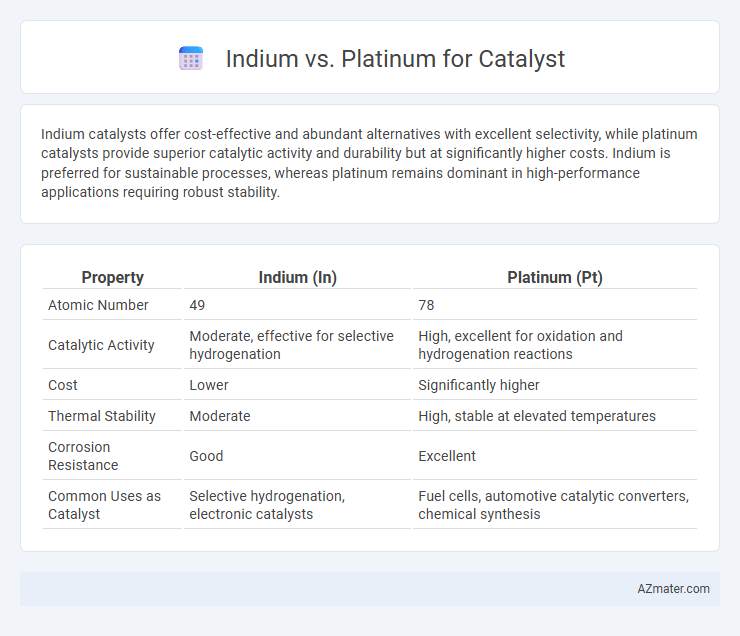Click the 'Good' corrosion resistance cell
The height and width of the screenshot is (636, 740).
click(206, 456)
